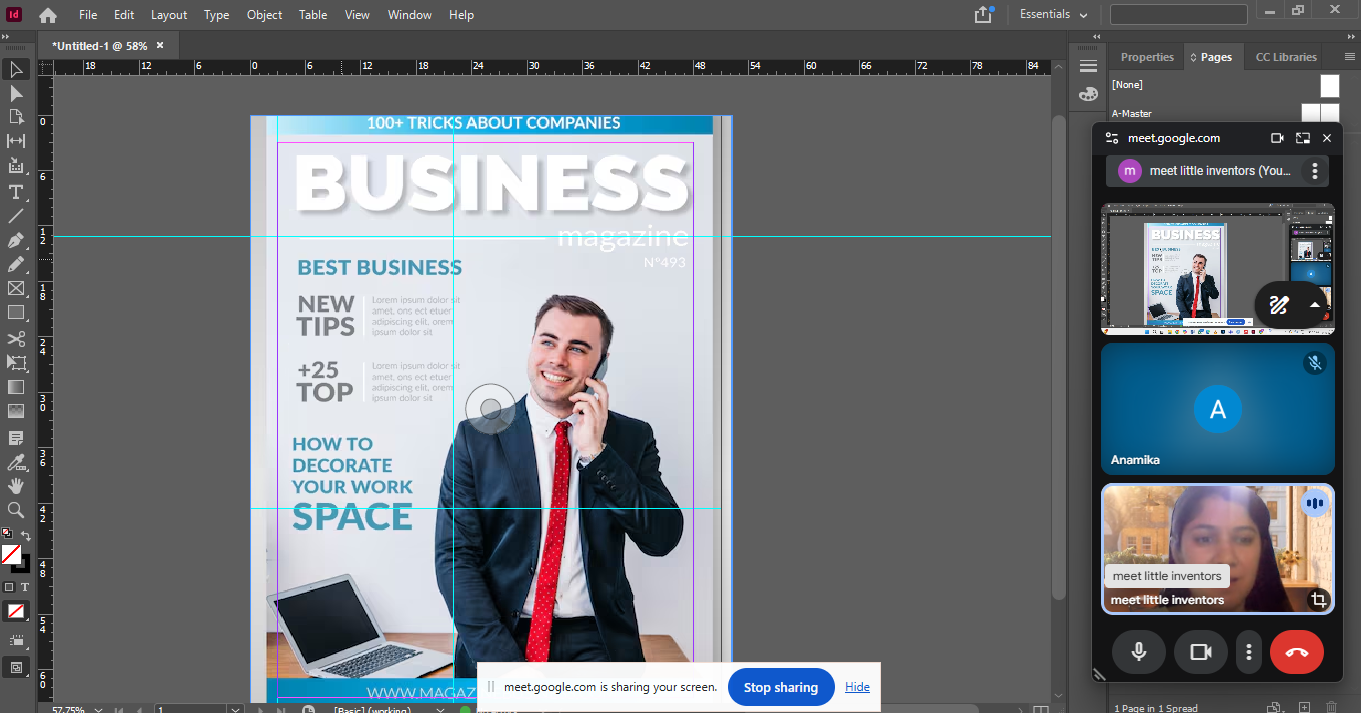Select the Zoom tool magnifier
The image size is (1361, 713).
click(16, 510)
